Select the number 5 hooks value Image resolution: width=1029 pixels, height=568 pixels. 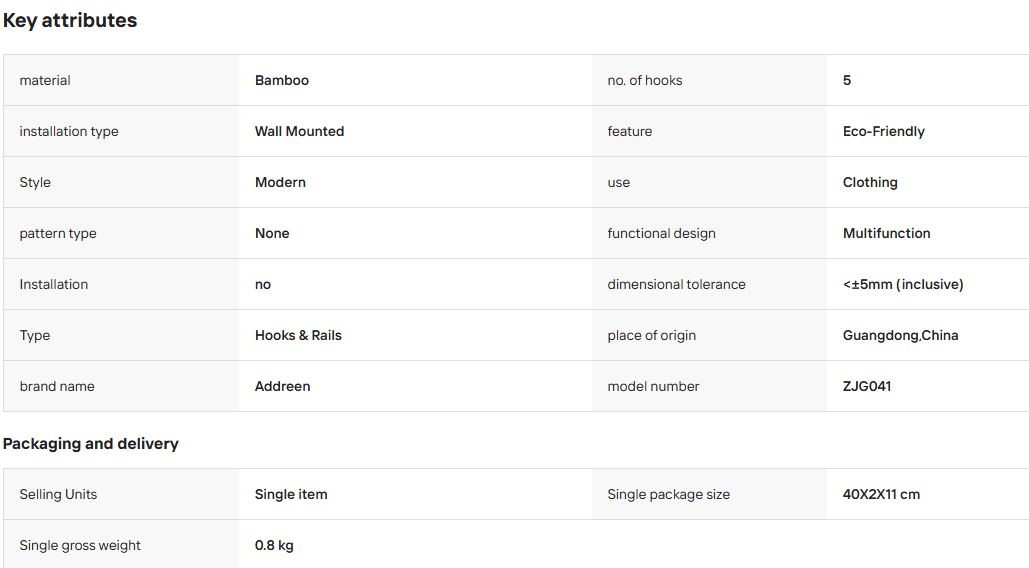847,80
